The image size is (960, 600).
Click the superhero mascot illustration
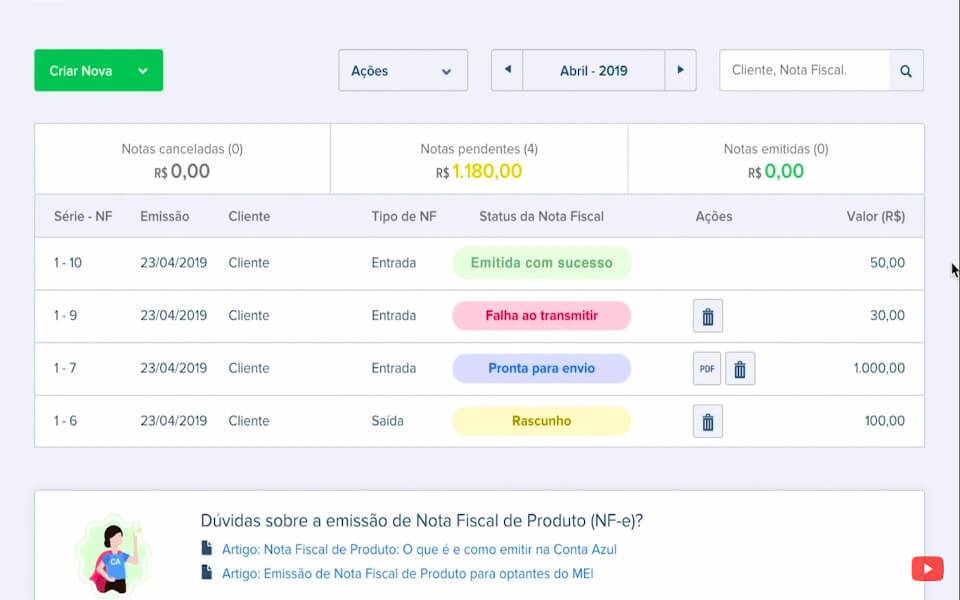tap(113, 557)
